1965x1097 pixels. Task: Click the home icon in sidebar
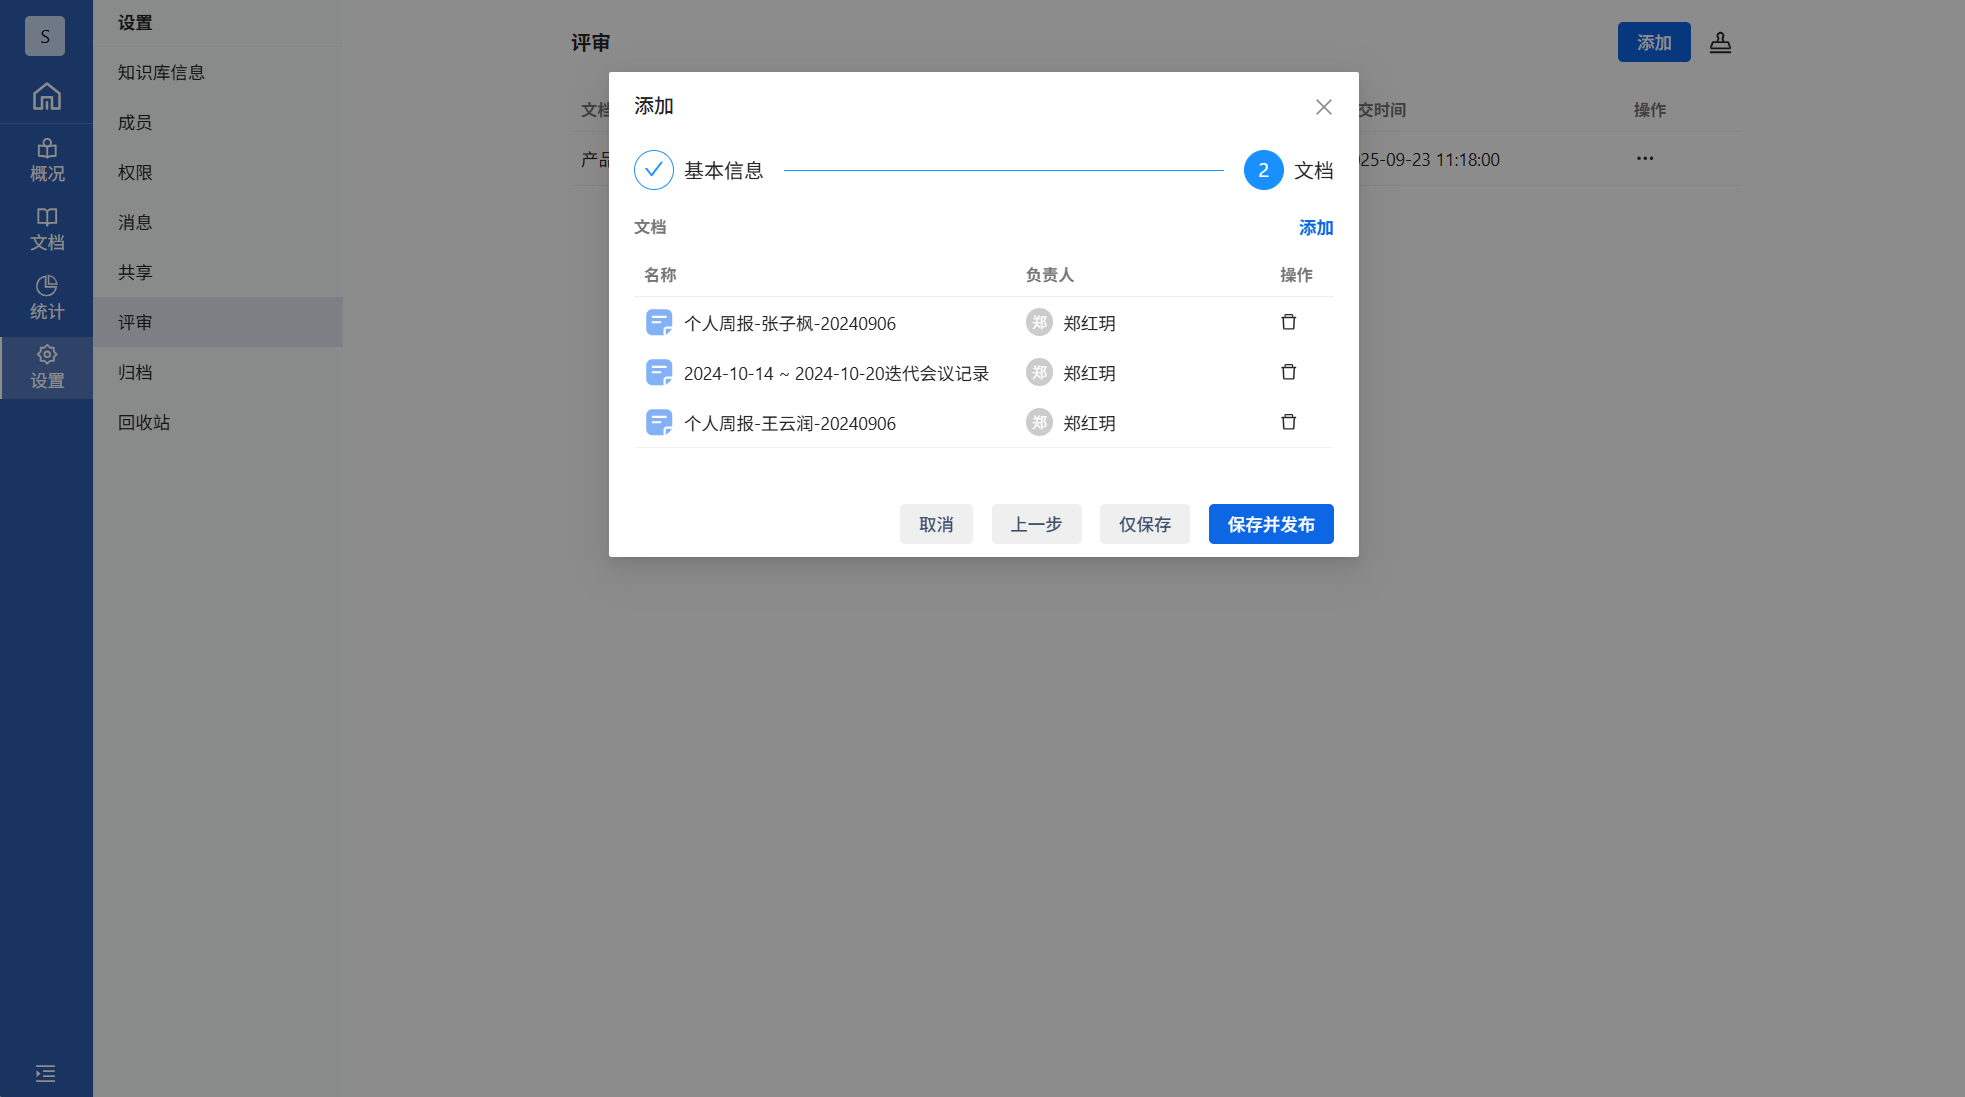(x=46, y=97)
